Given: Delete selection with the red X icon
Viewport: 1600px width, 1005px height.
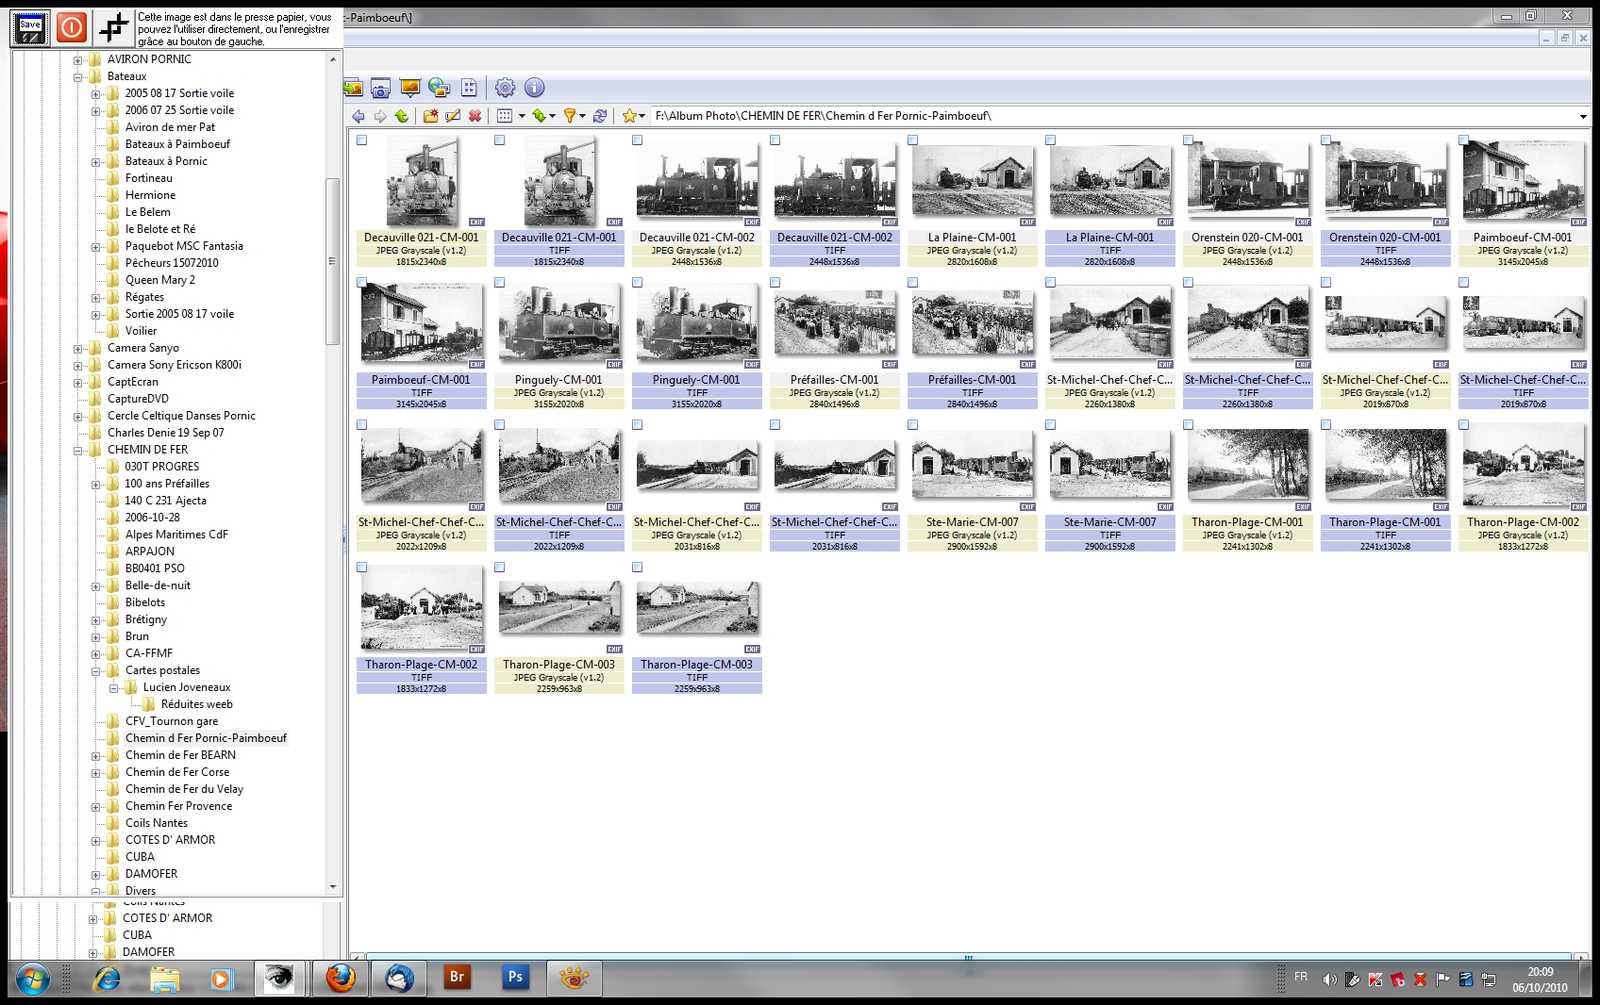Looking at the screenshot, I should 475,116.
